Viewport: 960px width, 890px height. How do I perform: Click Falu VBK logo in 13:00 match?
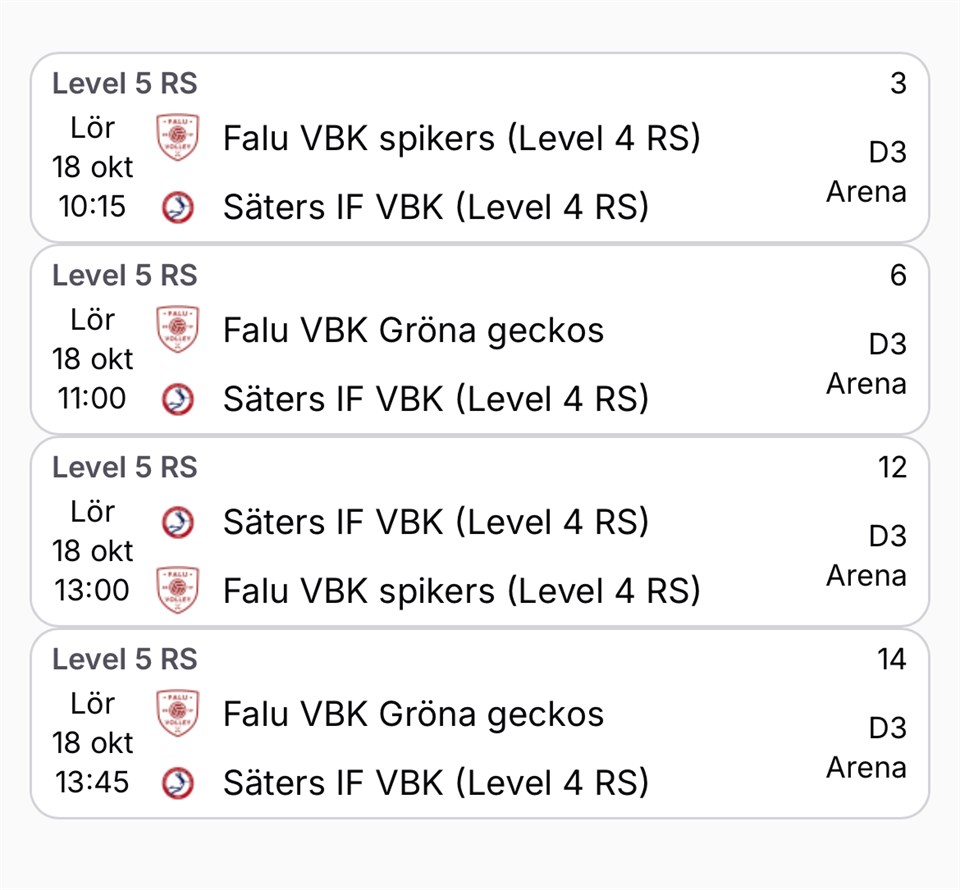tap(178, 590)
